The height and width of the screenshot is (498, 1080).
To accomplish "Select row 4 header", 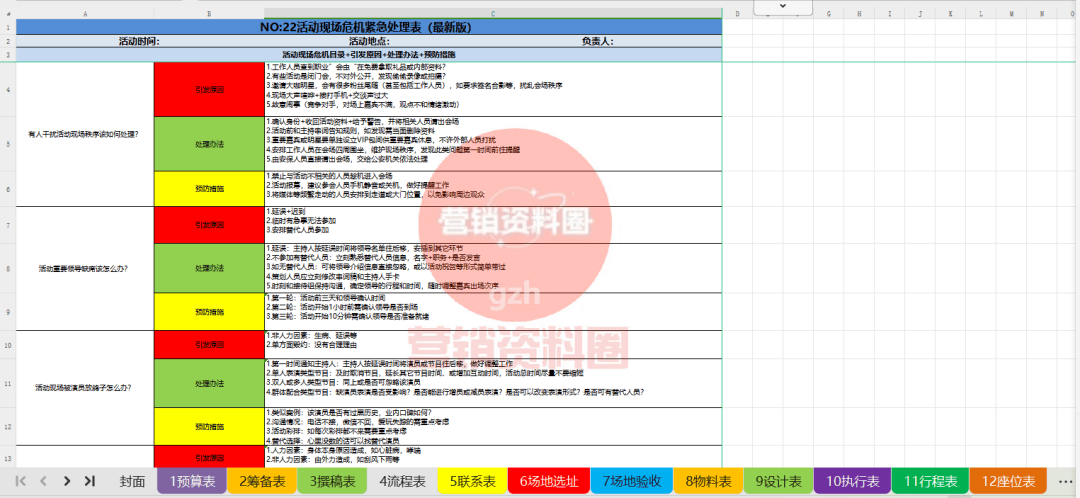I will pos(8,90).
